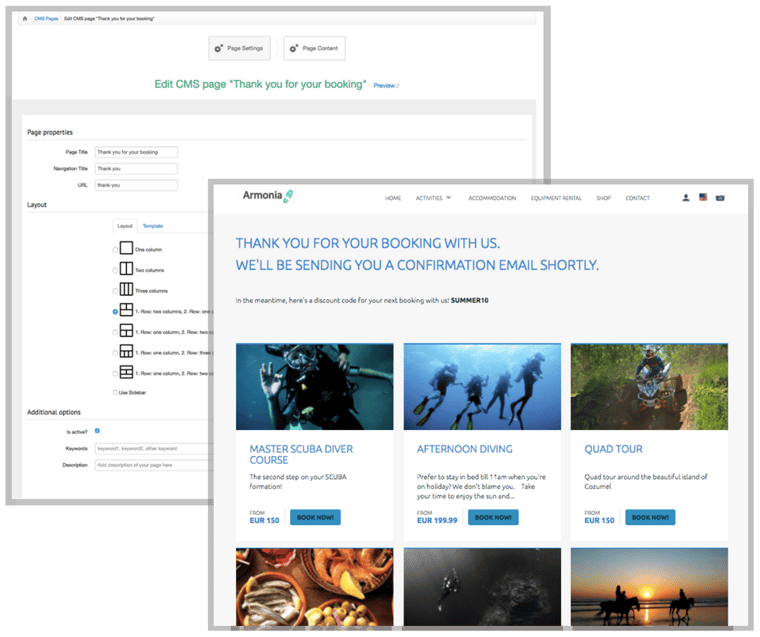The width and height of the screenshot is (760, 637).
Task: Open the Equipment Rental menu item
Action: pos(556,198)
